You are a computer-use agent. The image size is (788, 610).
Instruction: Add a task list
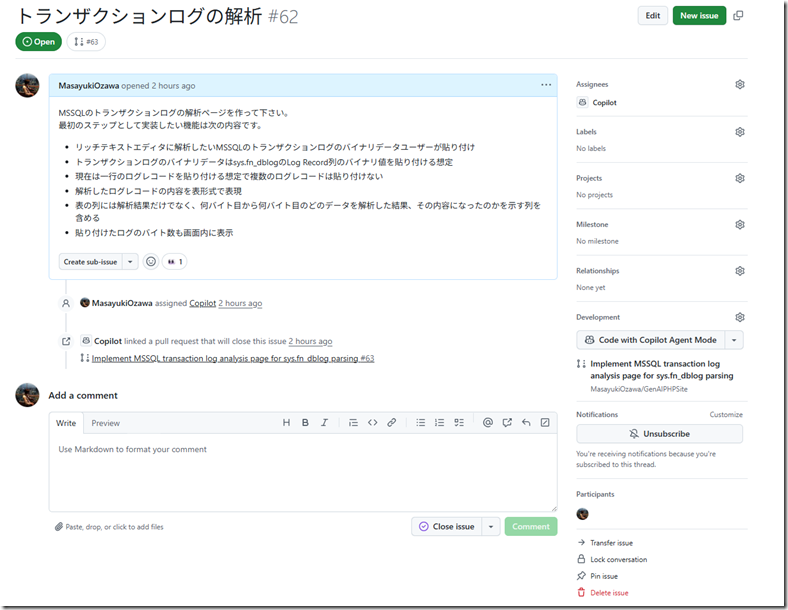(x=459, y=423)
